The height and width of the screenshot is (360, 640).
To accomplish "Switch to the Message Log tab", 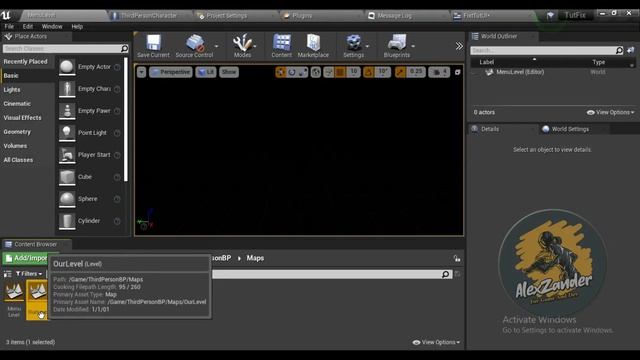I will click(395, 16).
